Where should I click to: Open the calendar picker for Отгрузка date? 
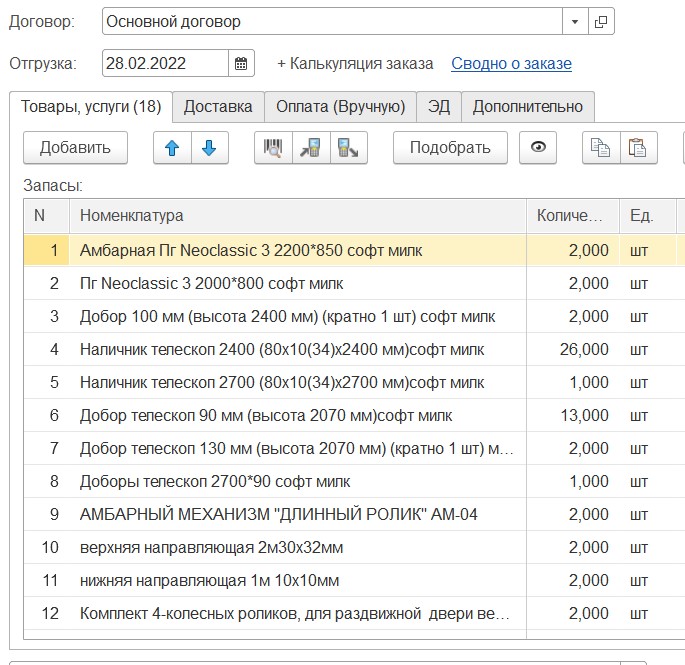pos(241,64)
